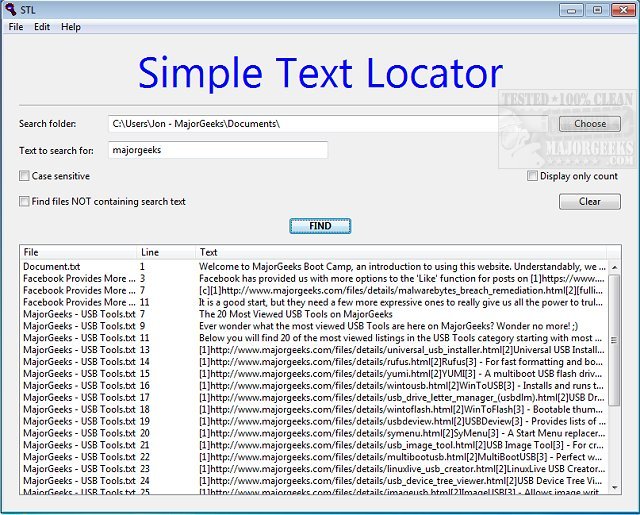
Task: Click the yumi.html result text cell
Action: (x=400, y=373)
